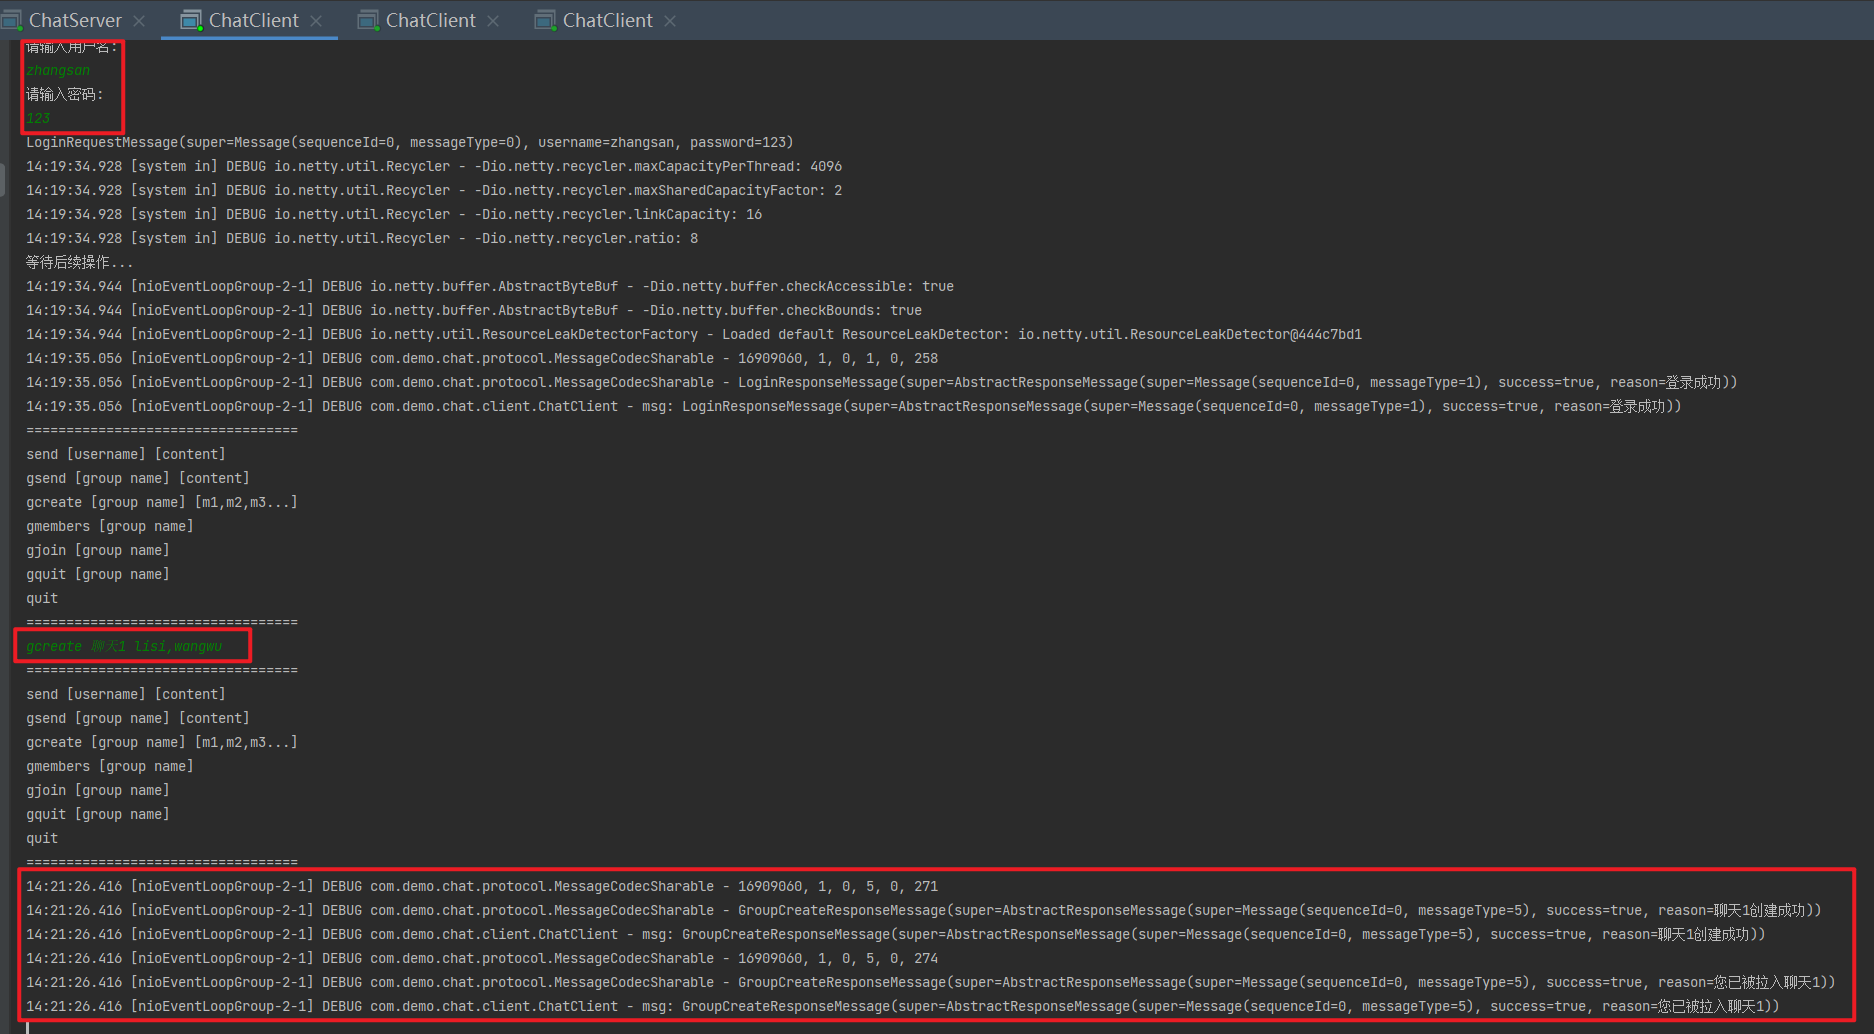Click the middle ChatClient tab's run icon
The image size is (1874, 1034).
[x=368, y=21]
